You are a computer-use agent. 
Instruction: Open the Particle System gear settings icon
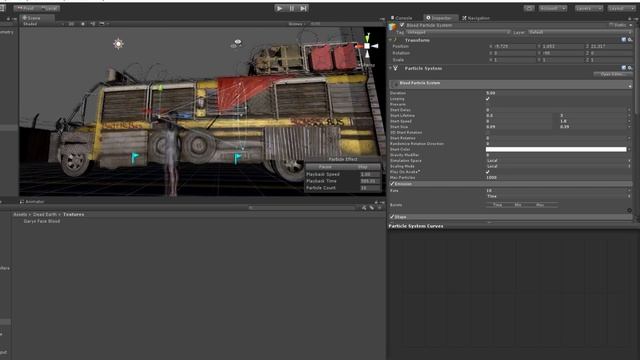630,68
